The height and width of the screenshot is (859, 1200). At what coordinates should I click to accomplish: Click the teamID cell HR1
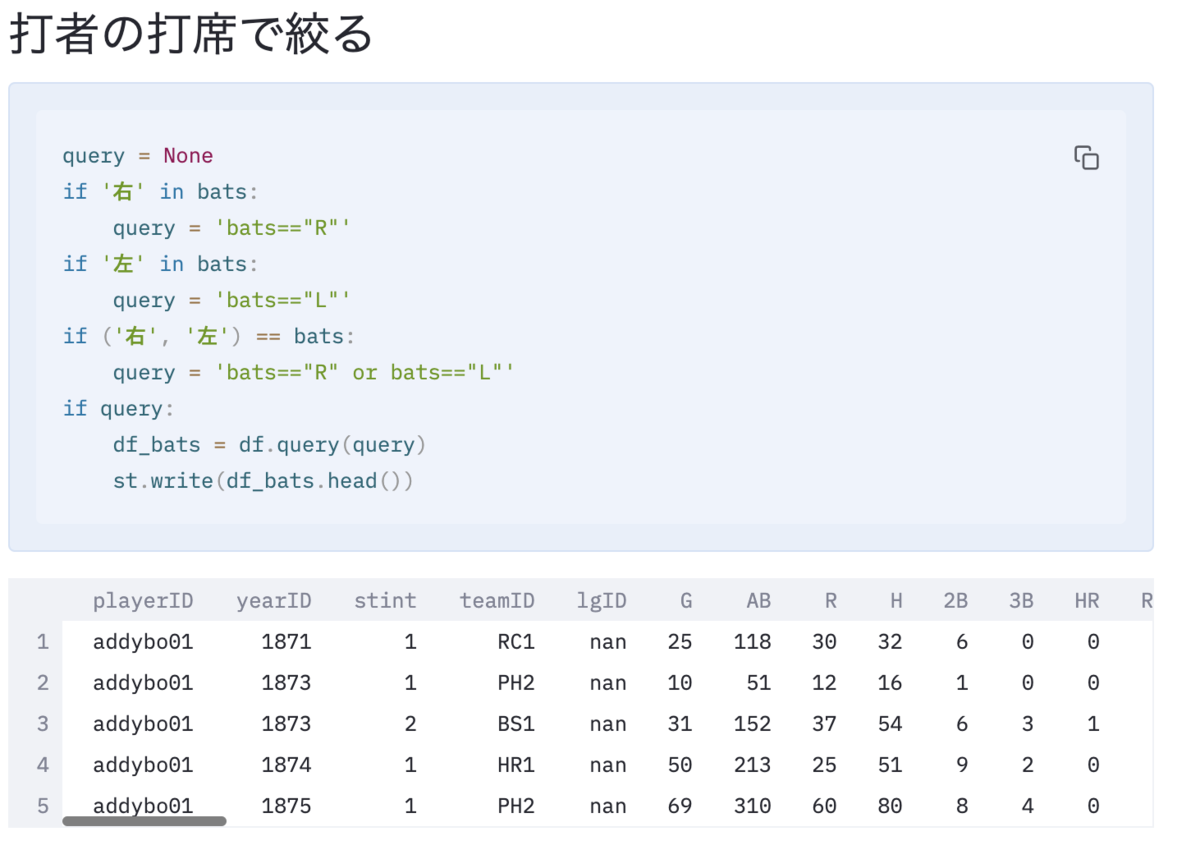tap(516, 765)
